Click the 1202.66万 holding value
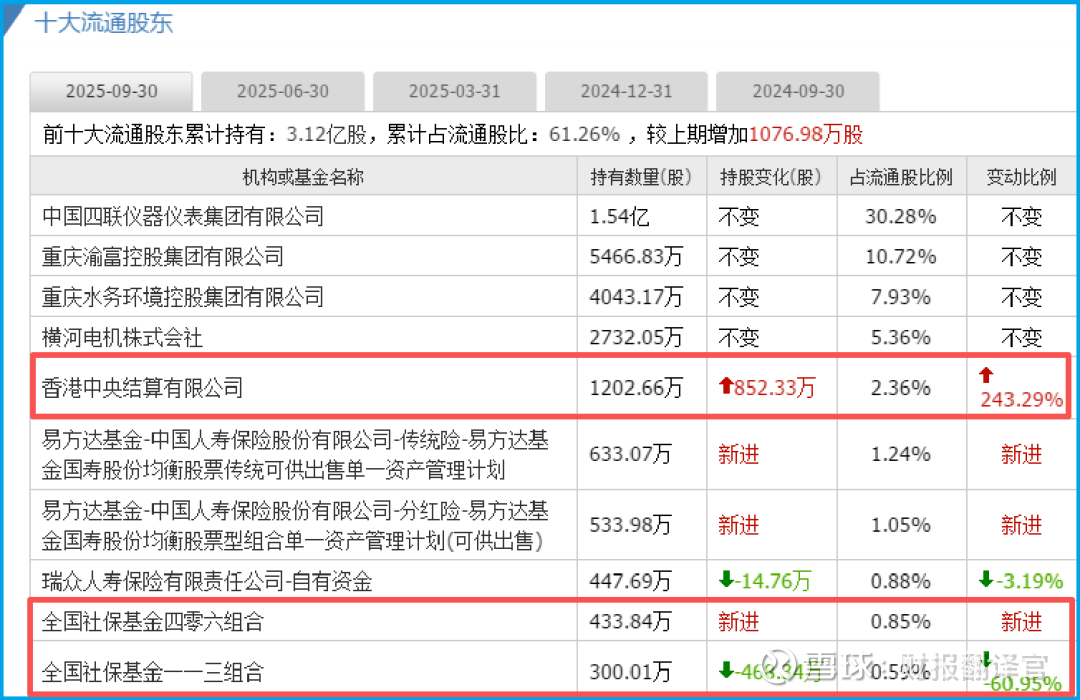Image resolution: width=1080 pixels, height=700 pixels. [636, 388]
